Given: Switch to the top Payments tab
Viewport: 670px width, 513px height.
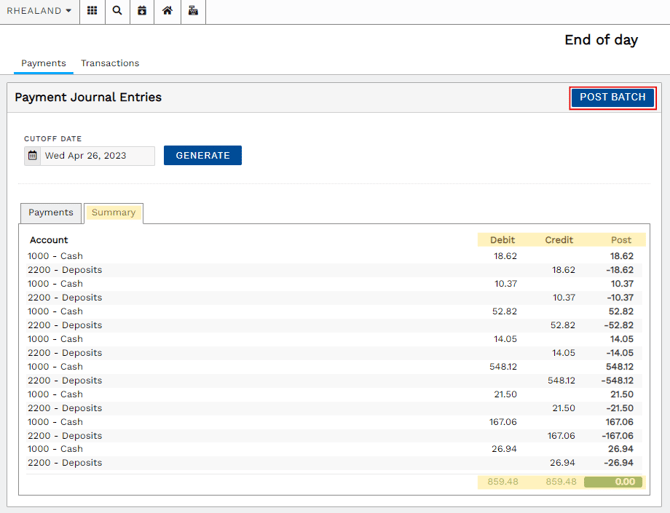Looking at the screenshot, I should point(44,63).
